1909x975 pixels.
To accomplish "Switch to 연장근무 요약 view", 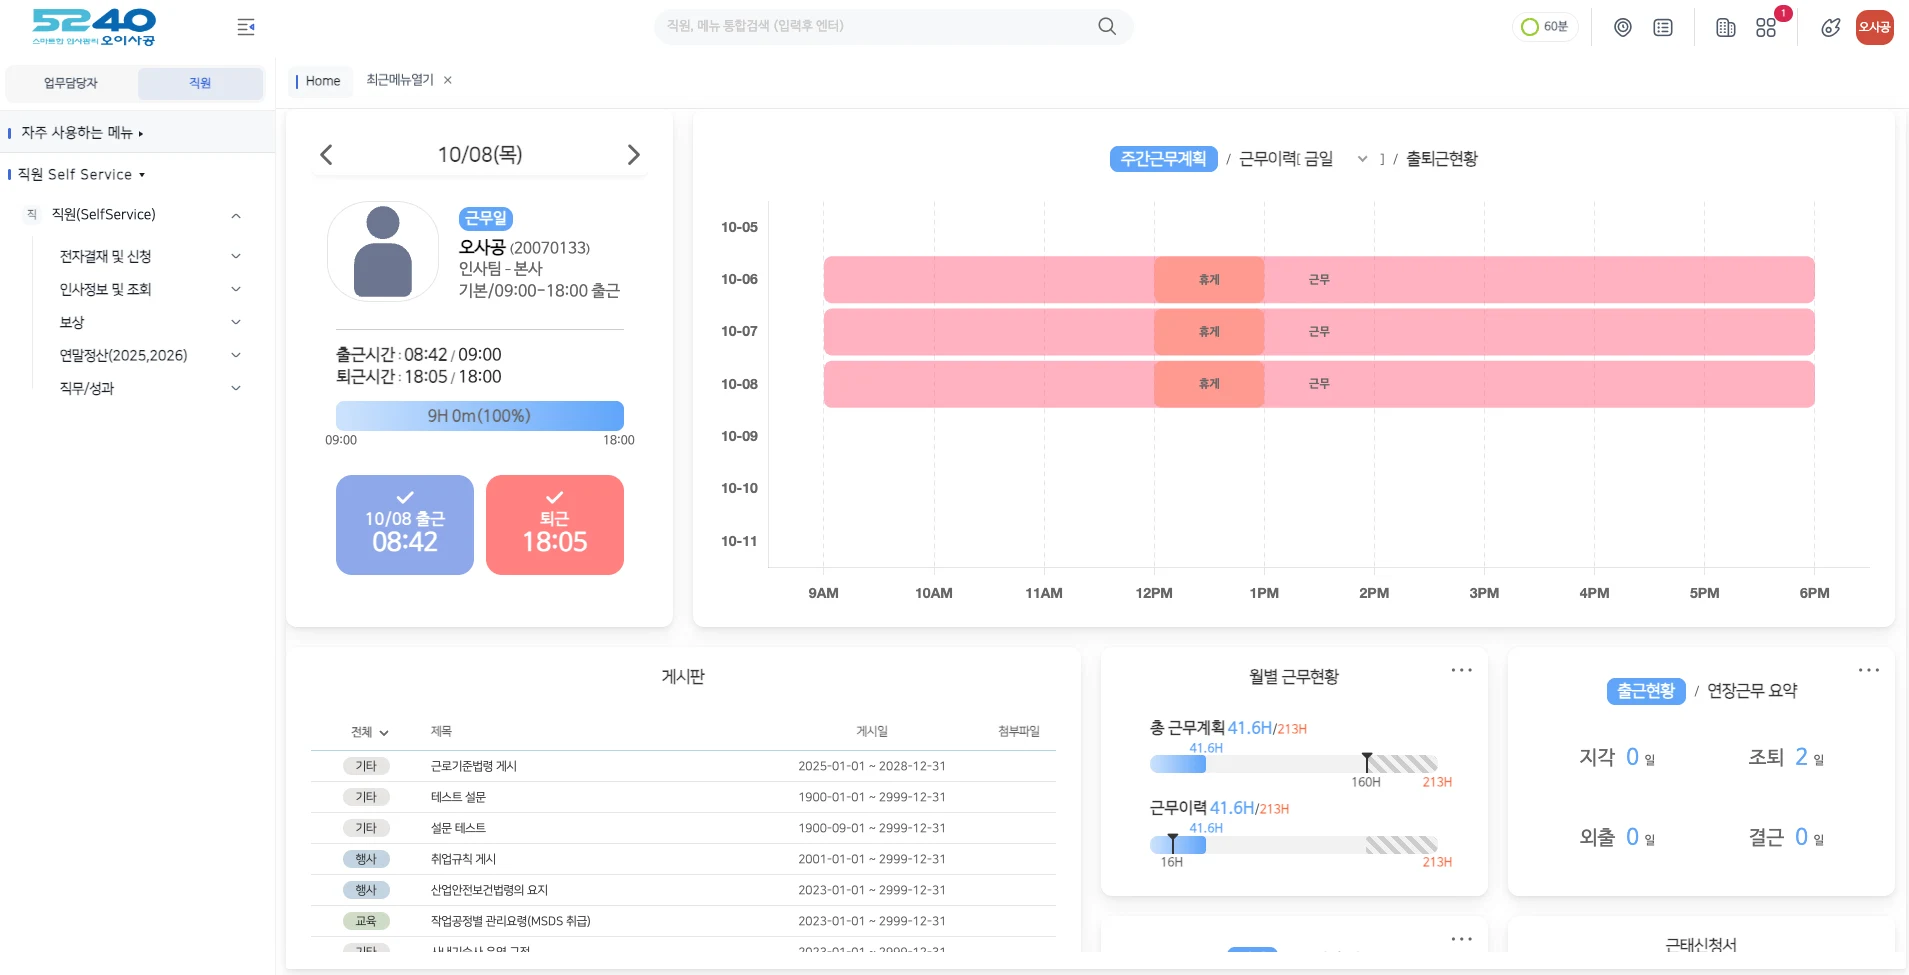I will click(1752, 691).
